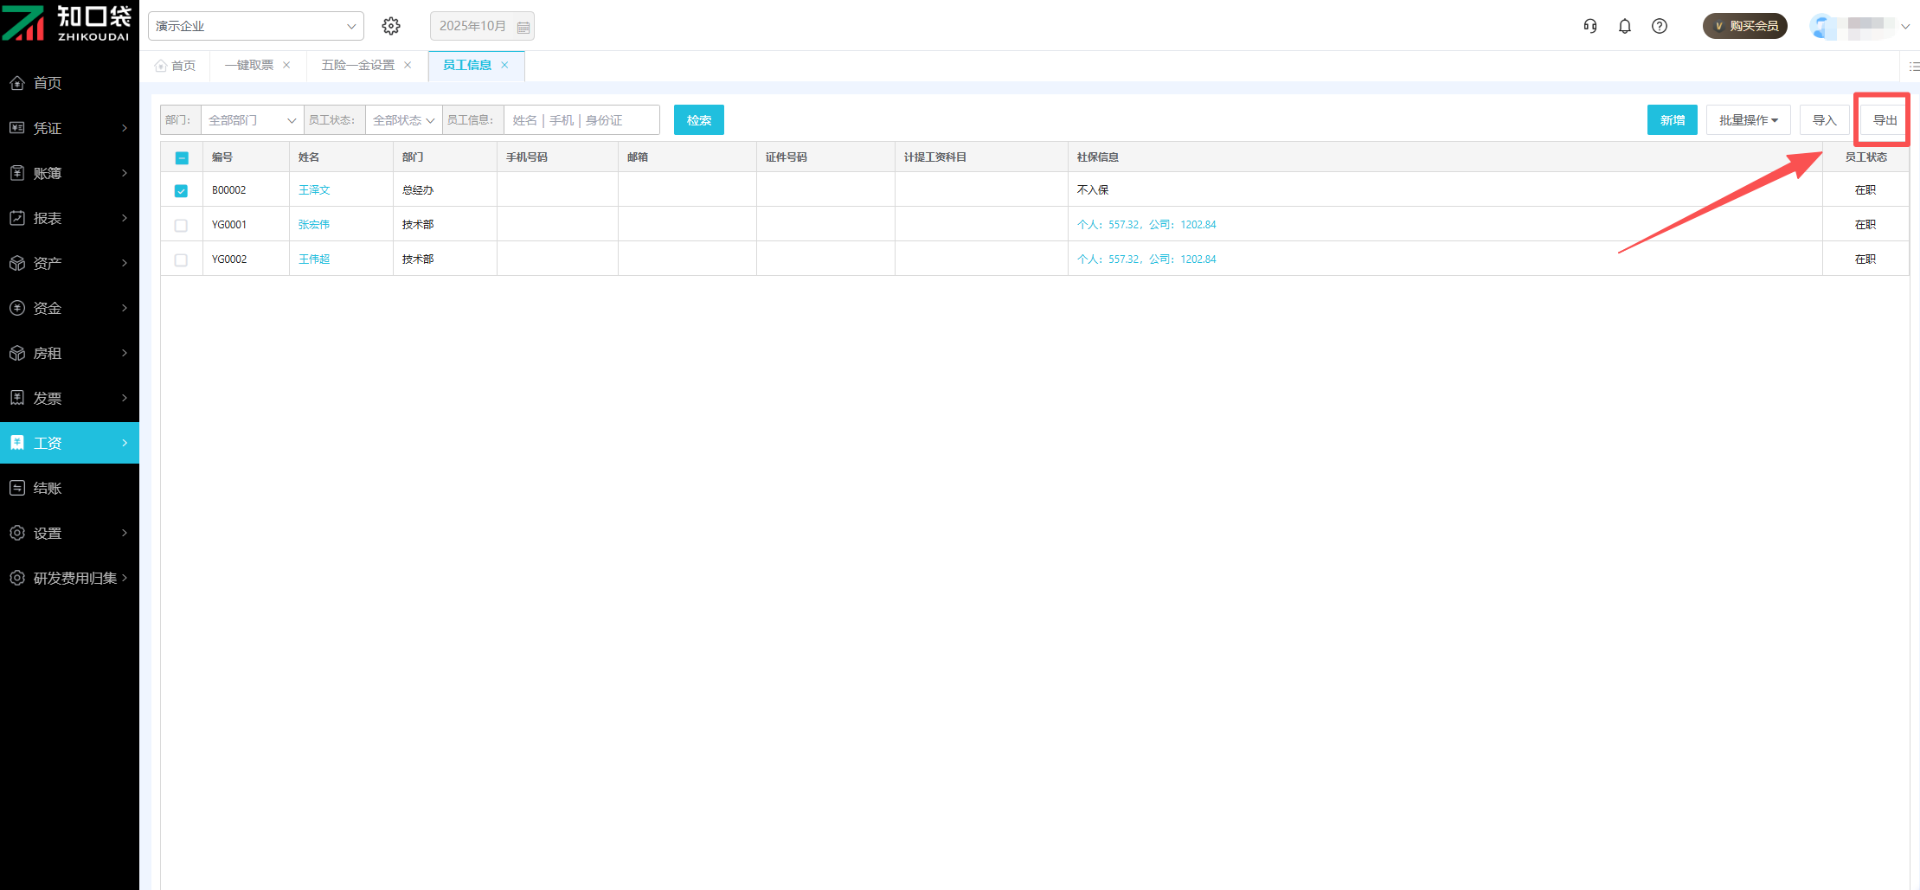
Task: Click the 发票 invoice icon in sidebar
Action: tap(17, 398)
